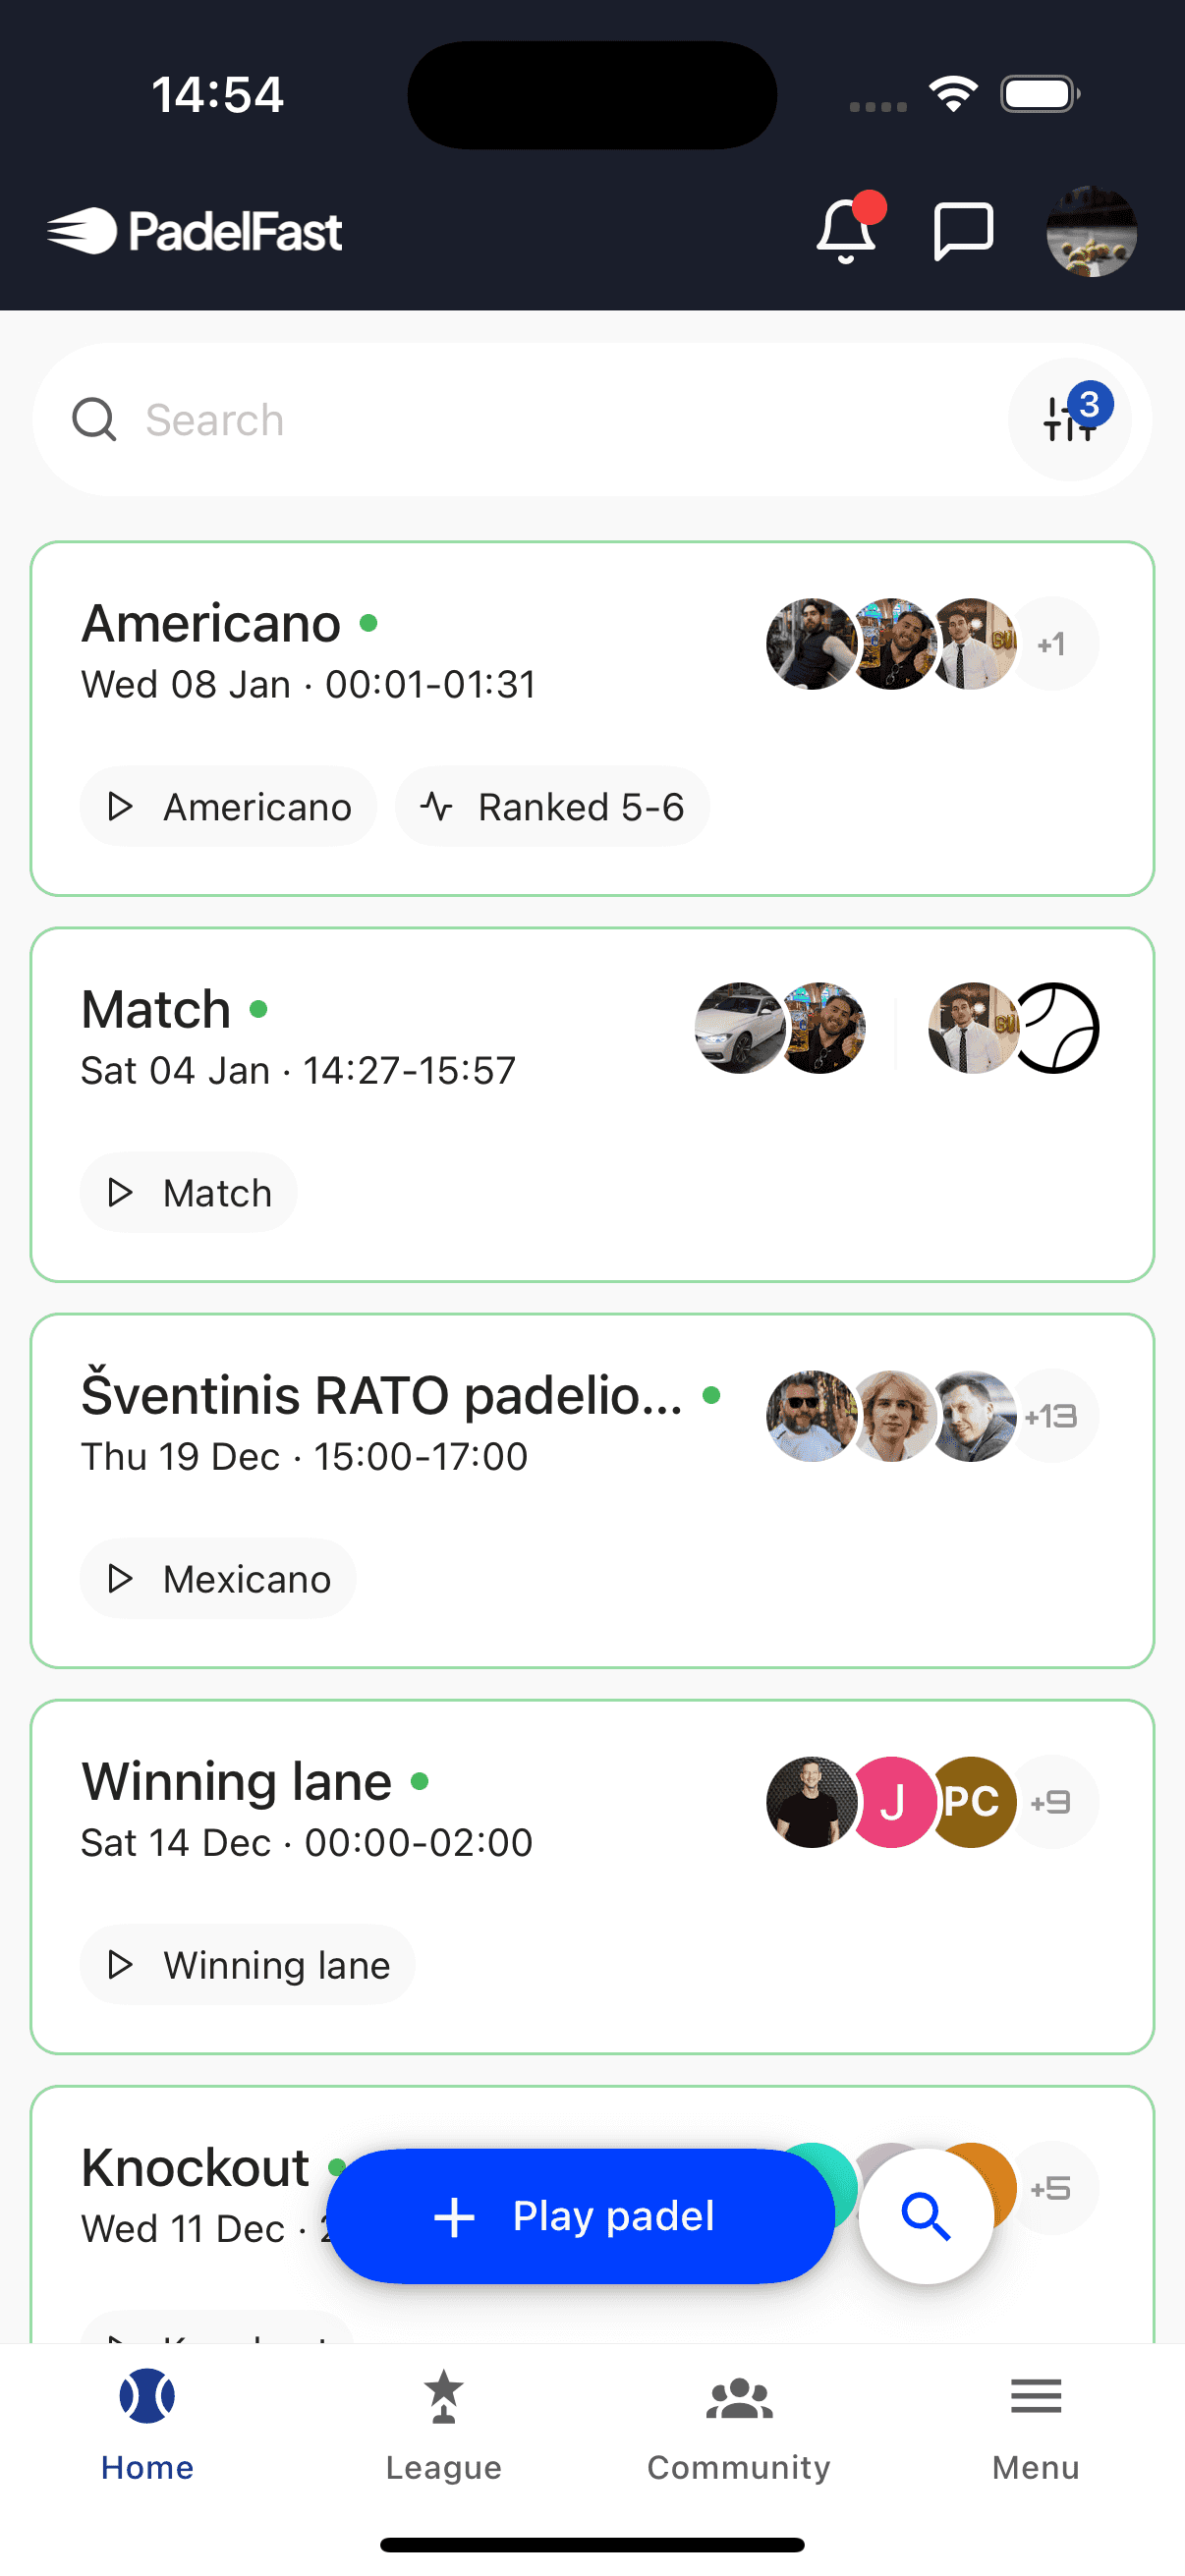Open the notifications bell

[x=848, y=230]
